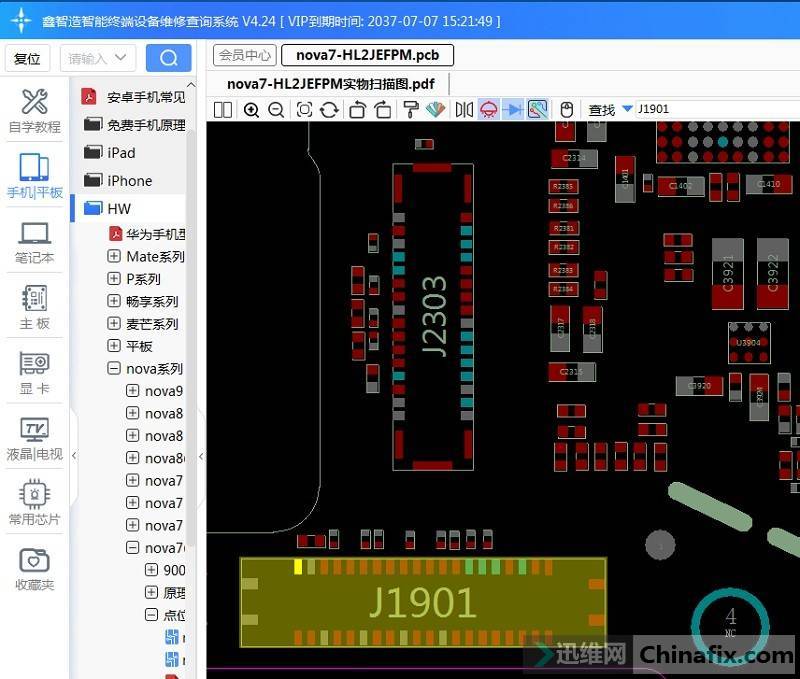Collapse the nova系列 tree node
This screenshot has width=800, height=679.
point(114,369)
